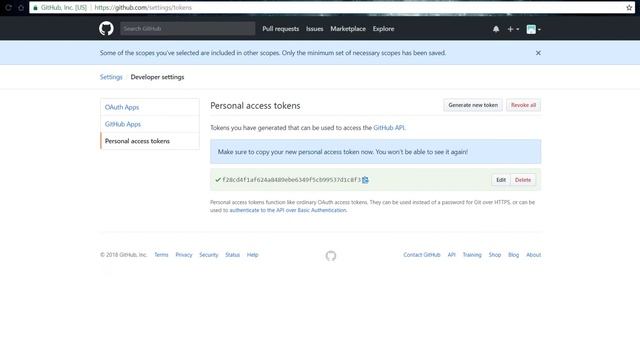The height and width of the screenshot is (360, 640).
Task: Open the plus create-new dropdown
Action: pos(513,29)
